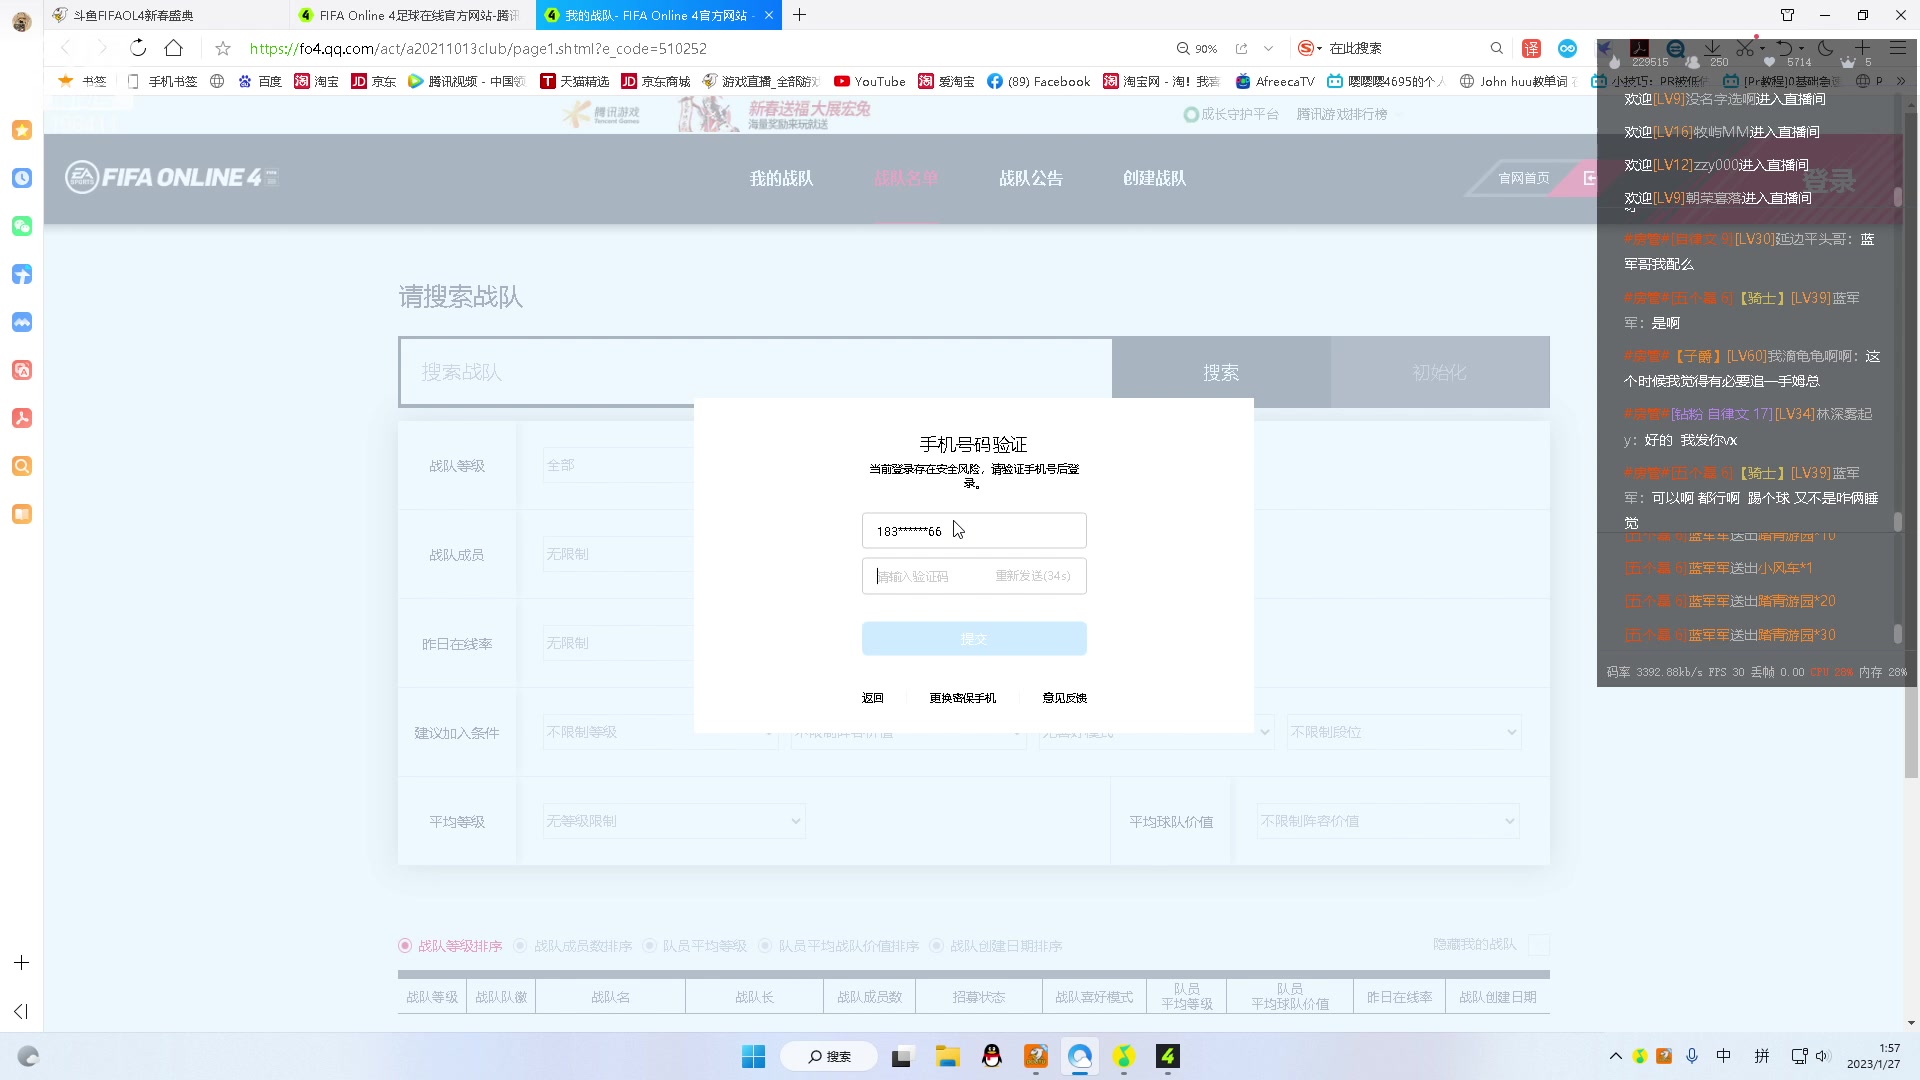Select 战队等级排序 radio button
This screenshot has width=1920, height=1080.
tap(405, 945)
